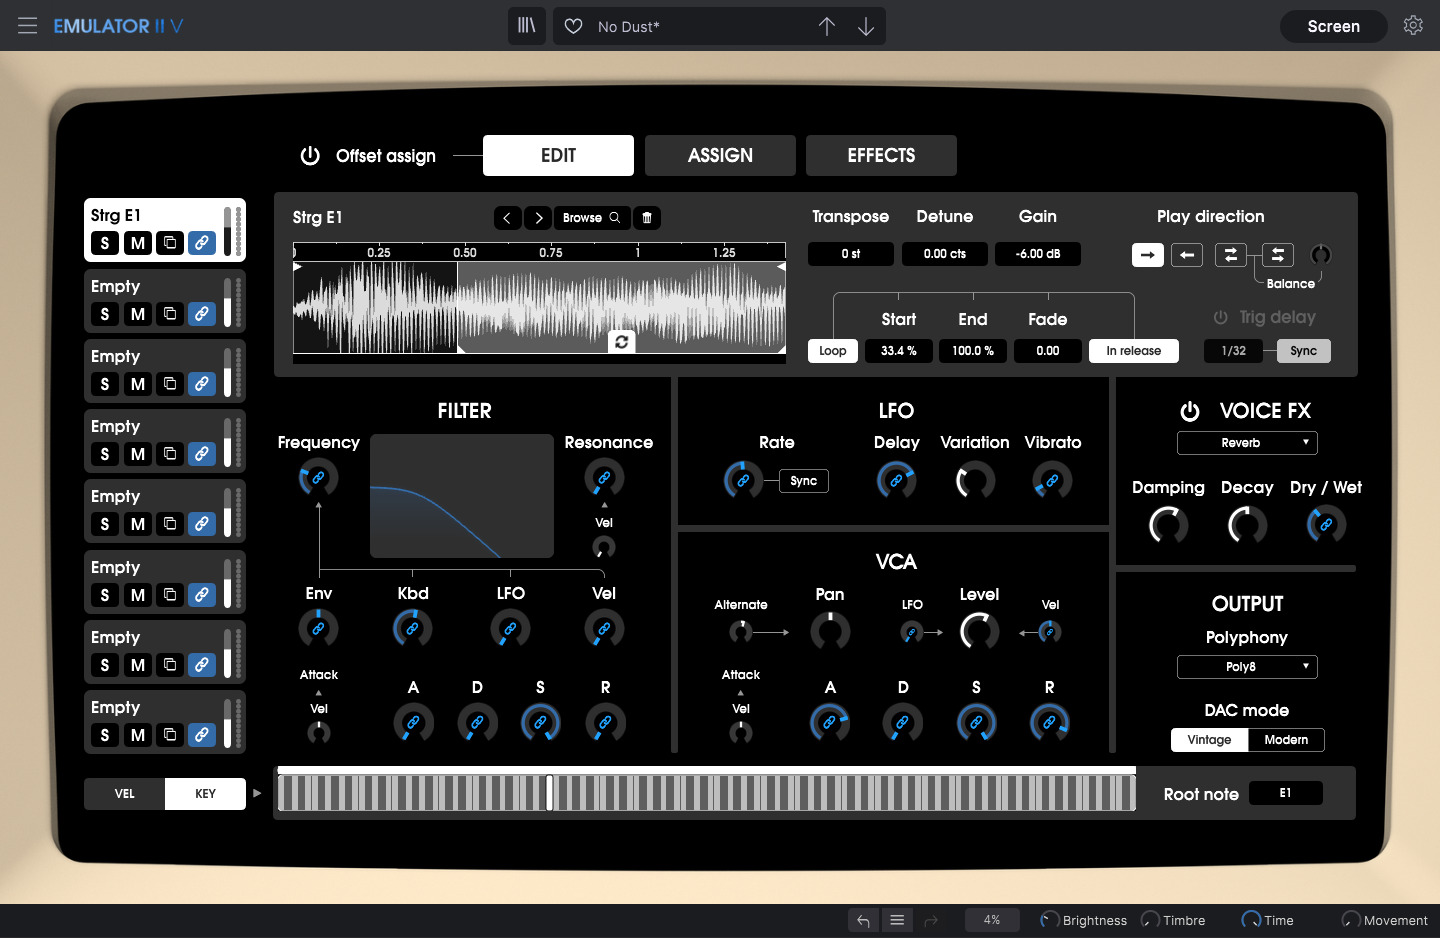Click the Movement macro knob
Screen dimensions: 1440x938
coord(1351,920)
